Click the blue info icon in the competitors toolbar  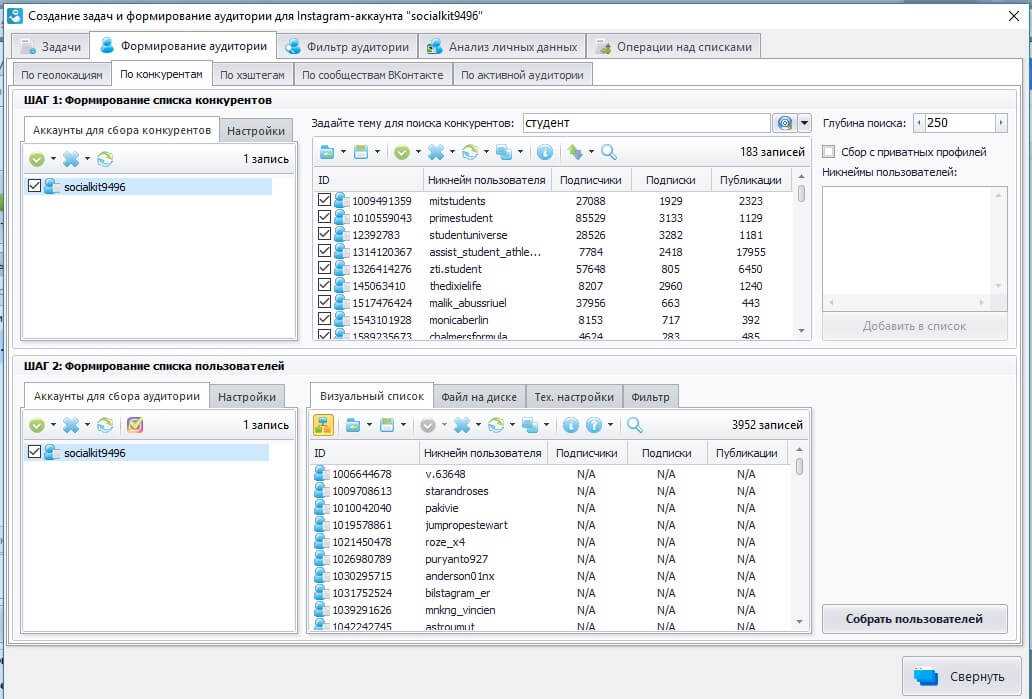[545, 152]
